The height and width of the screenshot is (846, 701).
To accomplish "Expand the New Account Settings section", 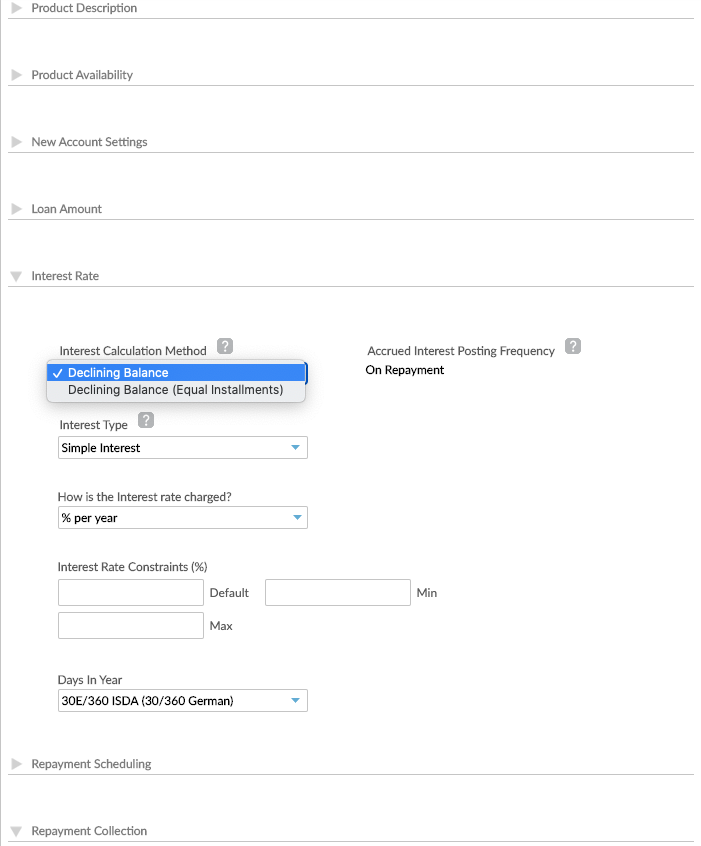I will pyautogui.click(x=16, y=141).
